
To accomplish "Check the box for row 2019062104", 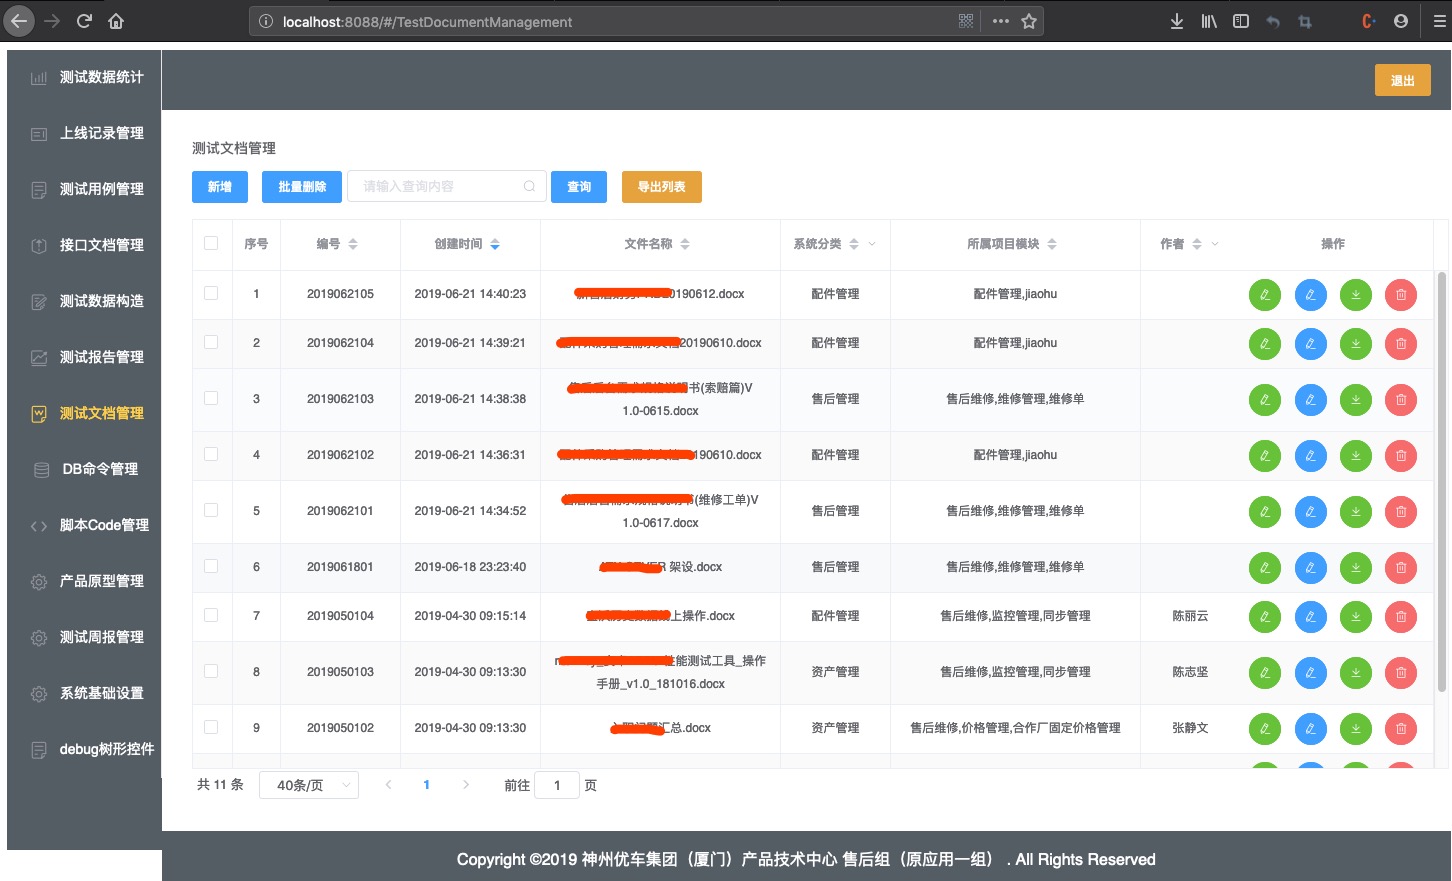I will [x=211, y=342].
